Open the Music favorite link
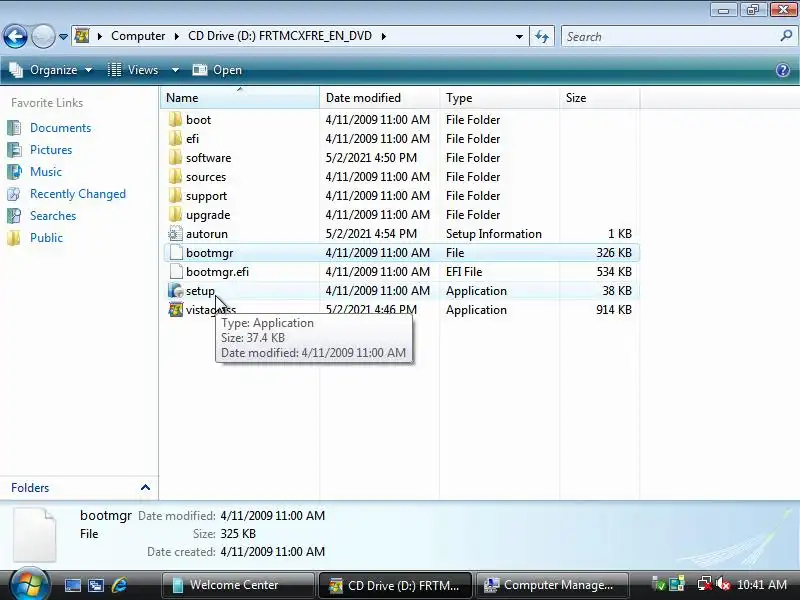Image resolution: width=800 pixels, height=600 pixels. pyautogui.click(x=46, y=171)
